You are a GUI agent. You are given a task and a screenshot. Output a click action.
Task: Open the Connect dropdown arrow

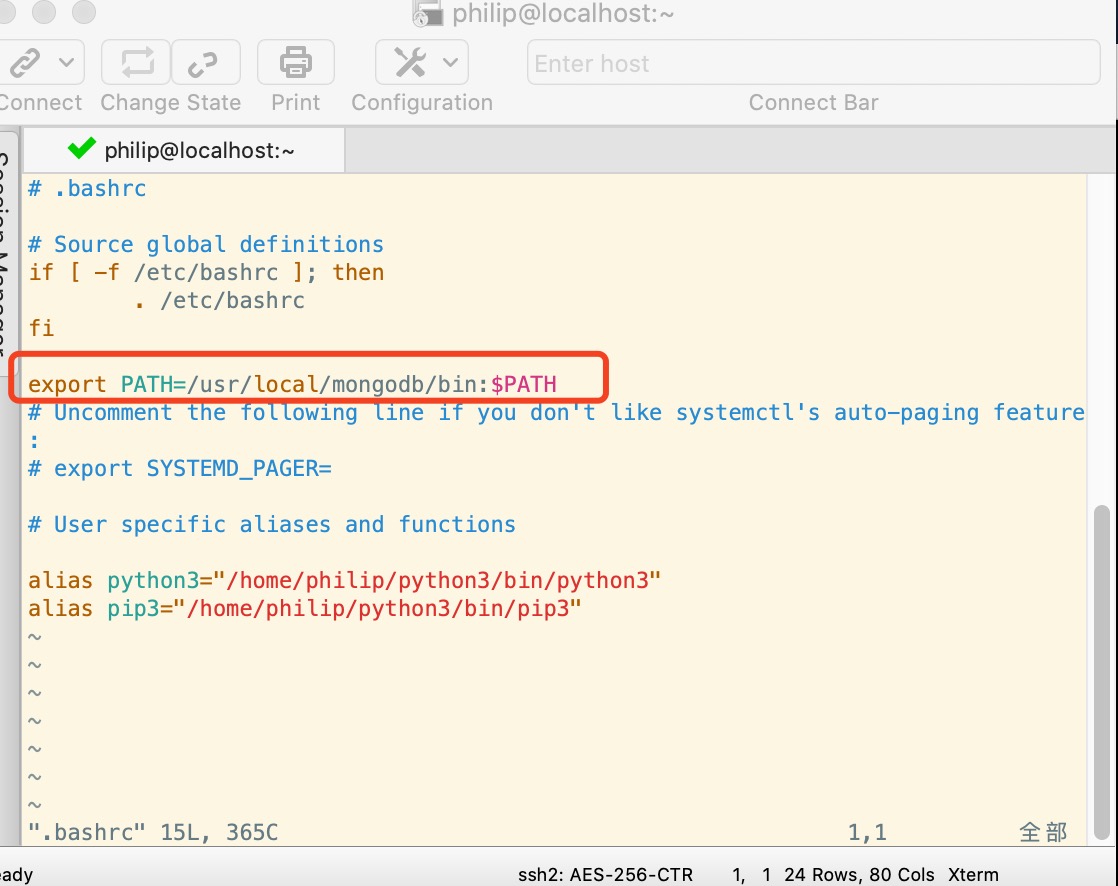click(x=66, y=63)
